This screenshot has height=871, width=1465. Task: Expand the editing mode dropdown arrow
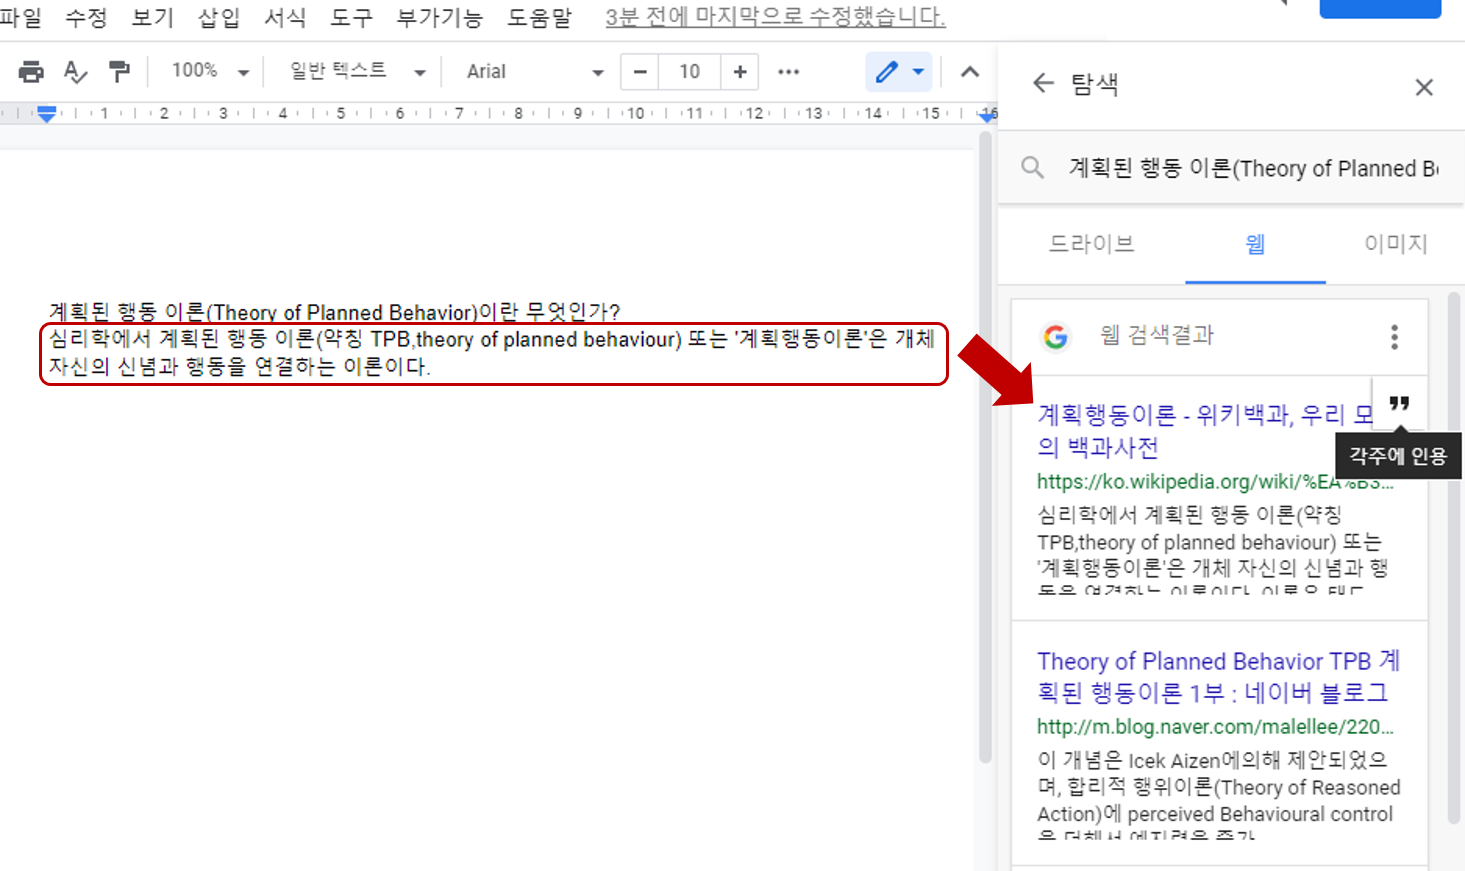pyautogui.click(x=918, y=72)
